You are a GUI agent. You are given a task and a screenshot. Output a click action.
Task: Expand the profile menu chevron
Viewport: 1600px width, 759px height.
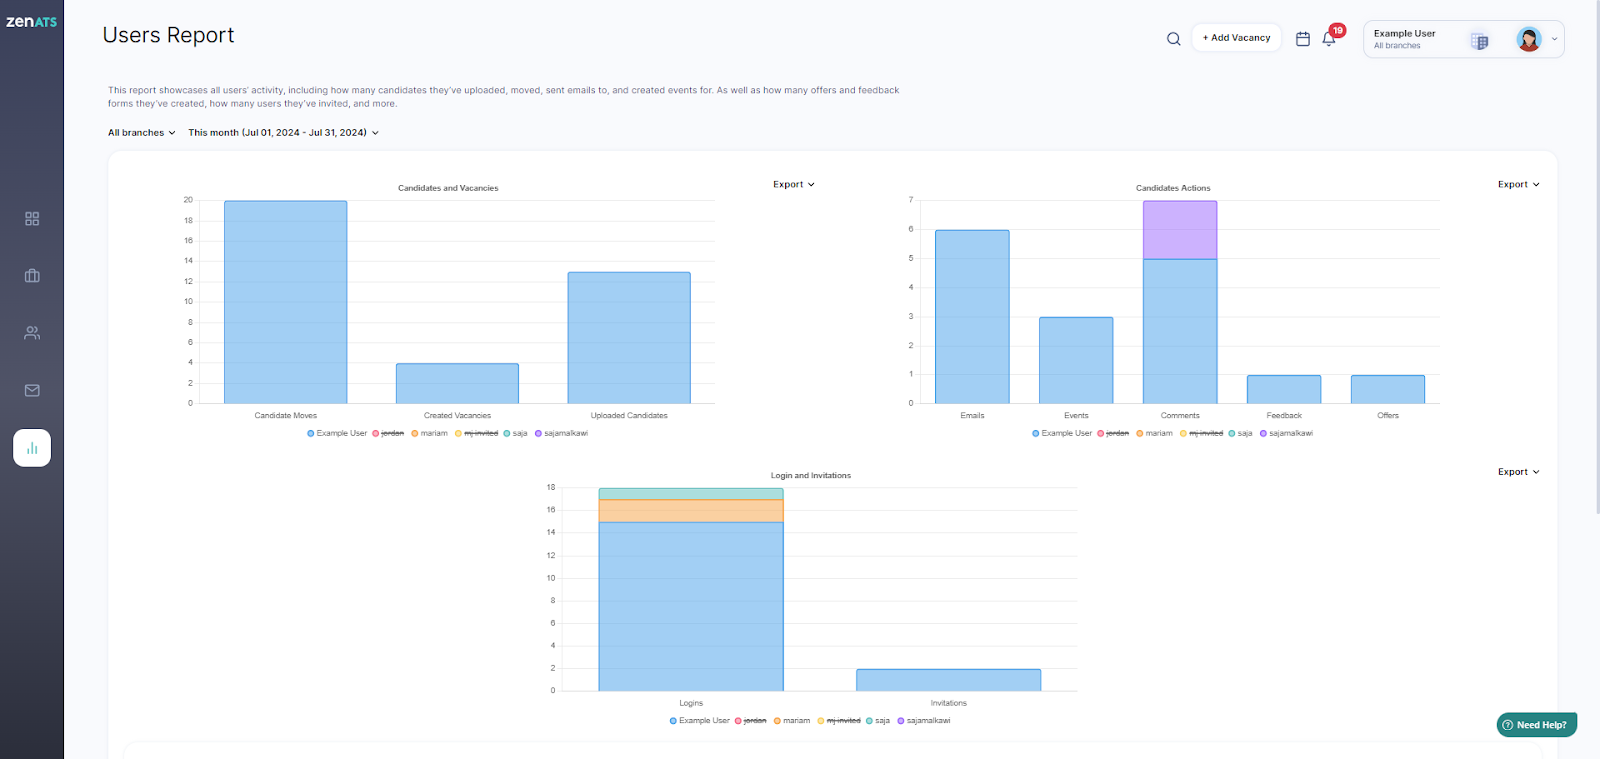coord(1555,39)
